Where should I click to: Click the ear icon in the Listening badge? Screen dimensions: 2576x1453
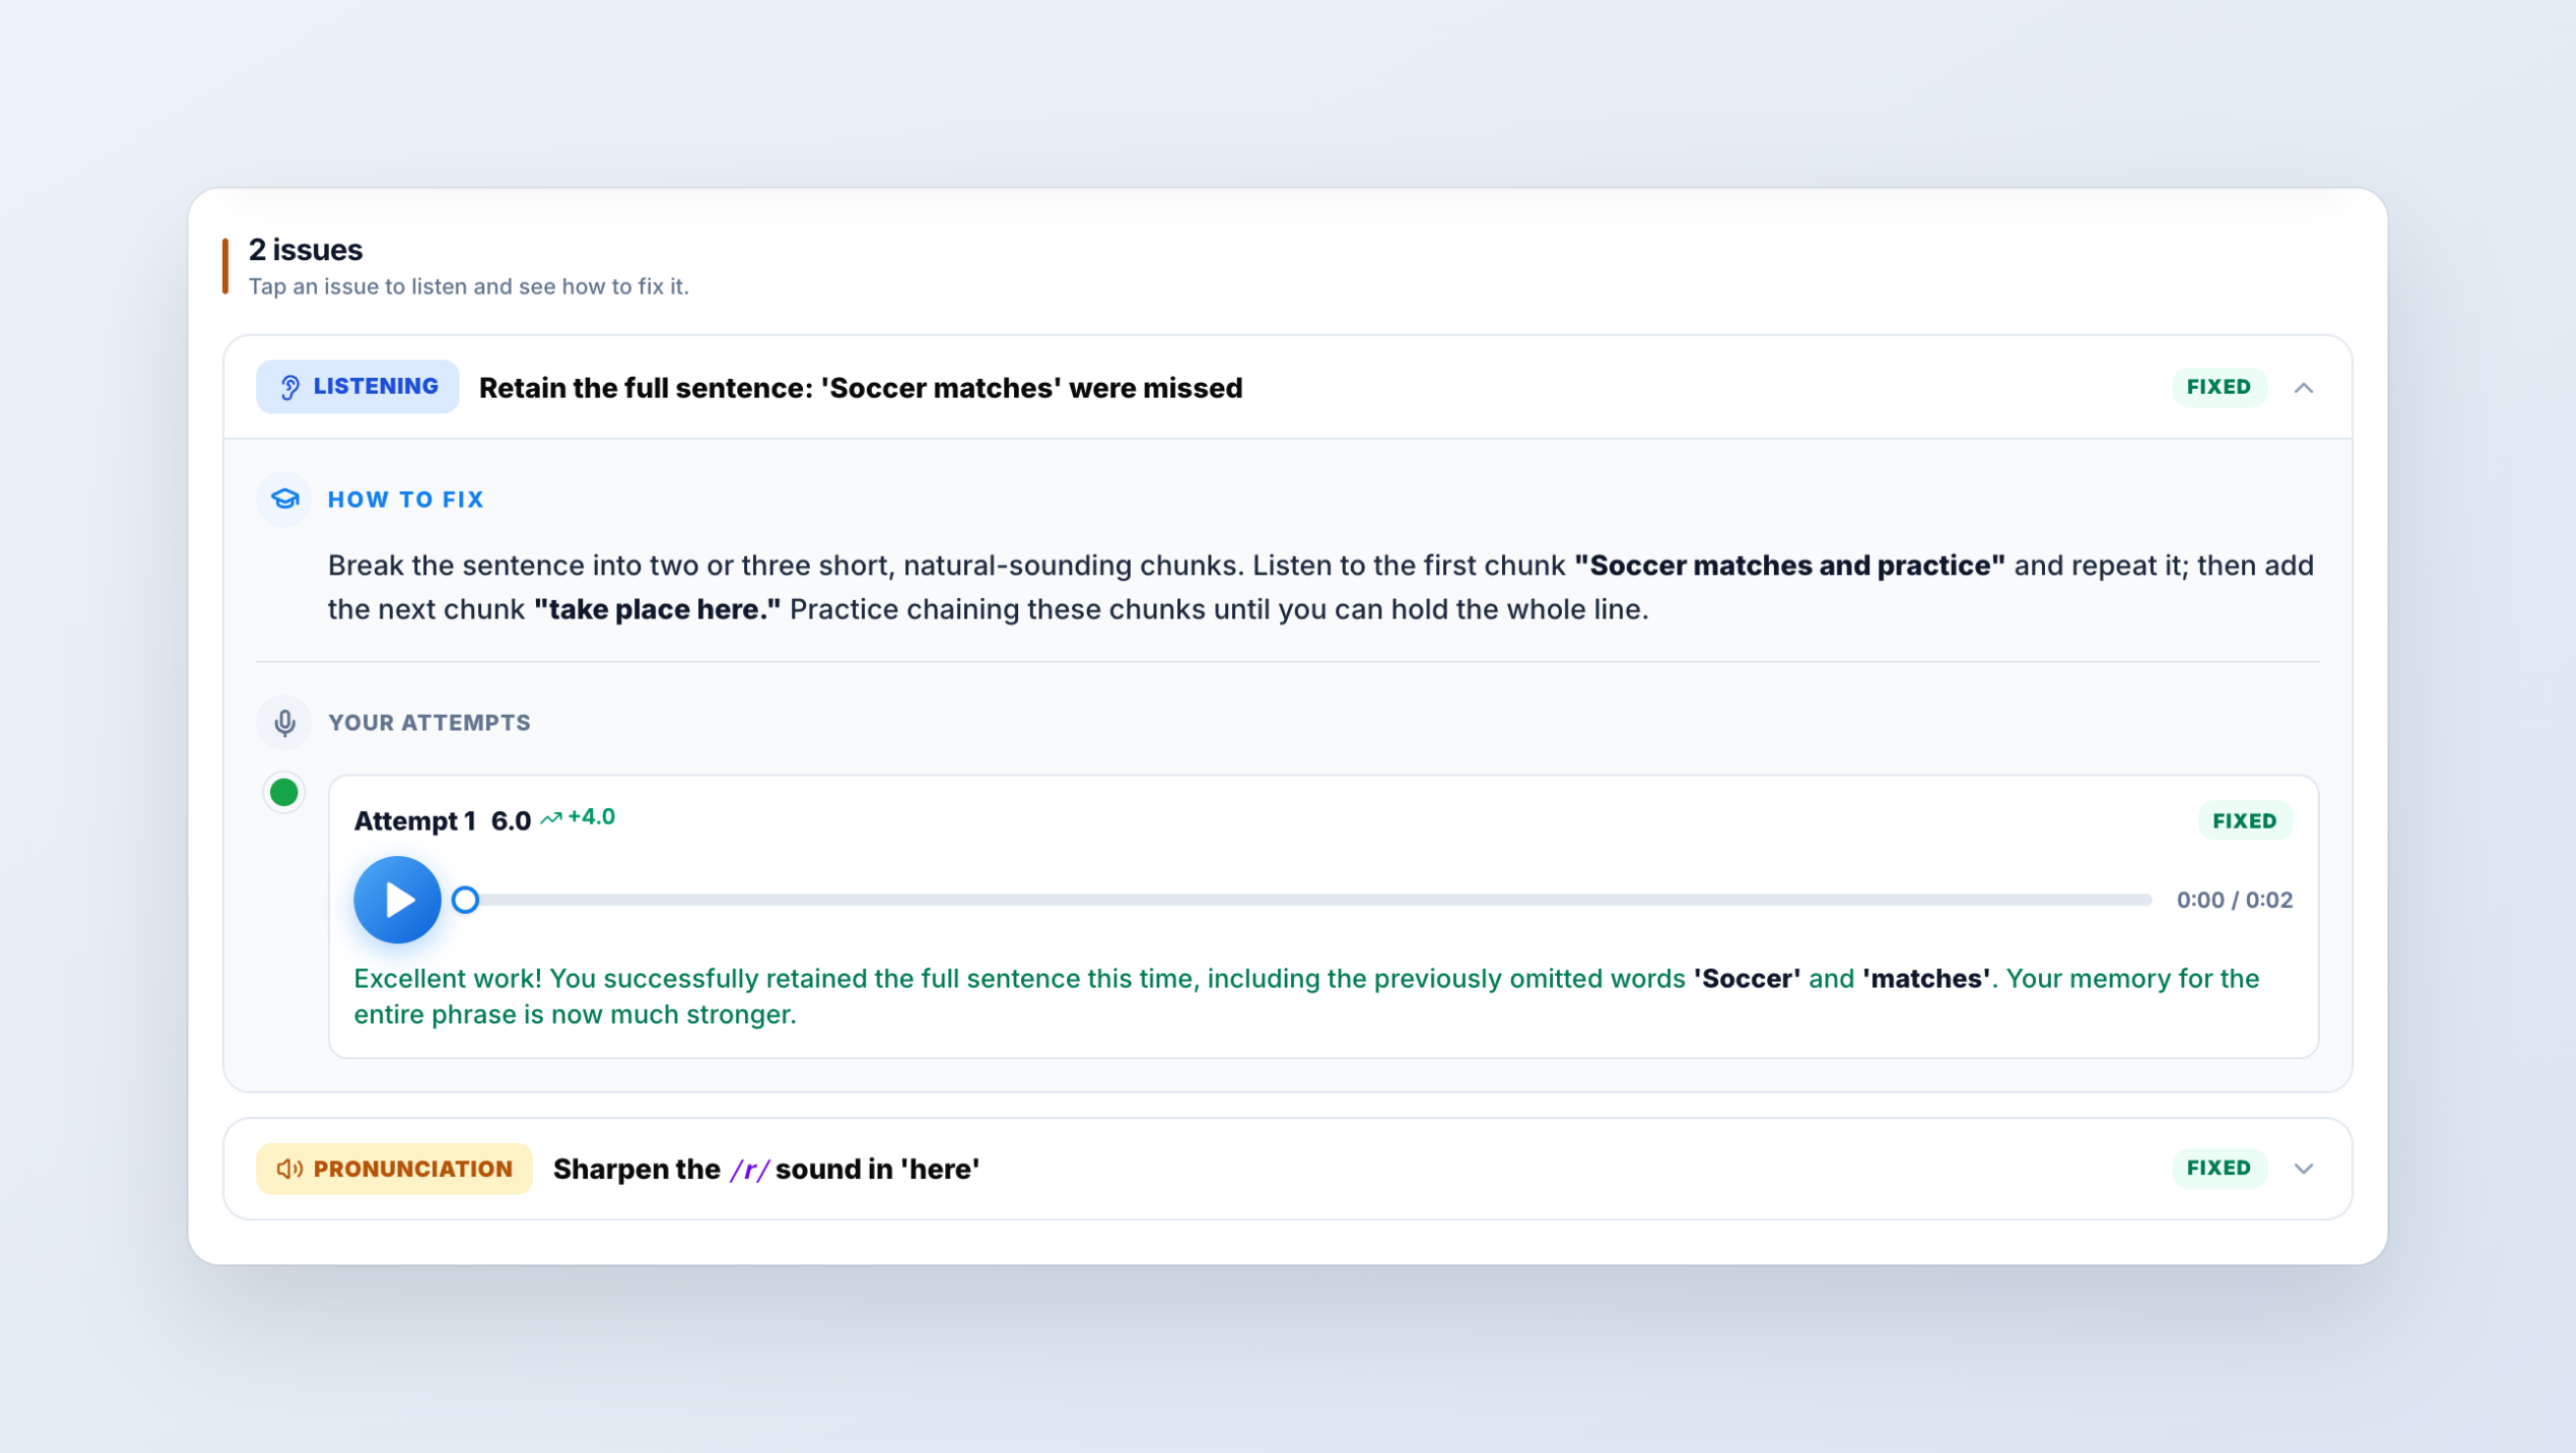point(290,387)
